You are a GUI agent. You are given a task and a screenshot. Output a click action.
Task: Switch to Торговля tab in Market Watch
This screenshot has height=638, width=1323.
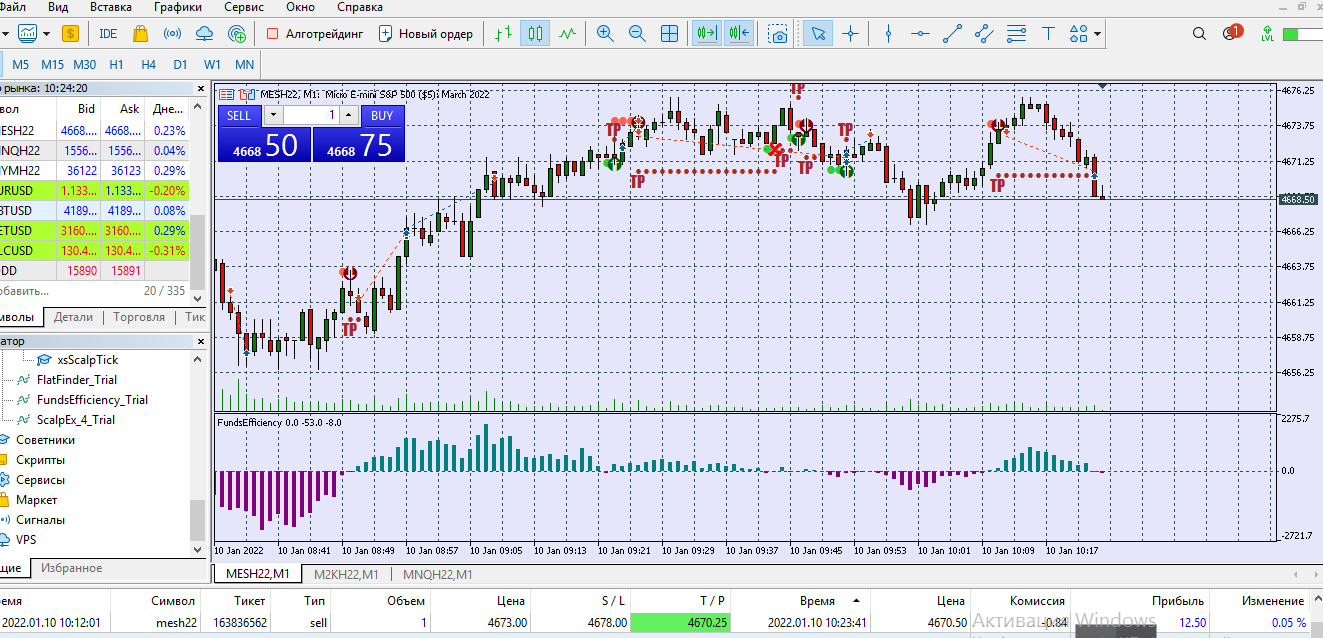coord(139,317)
